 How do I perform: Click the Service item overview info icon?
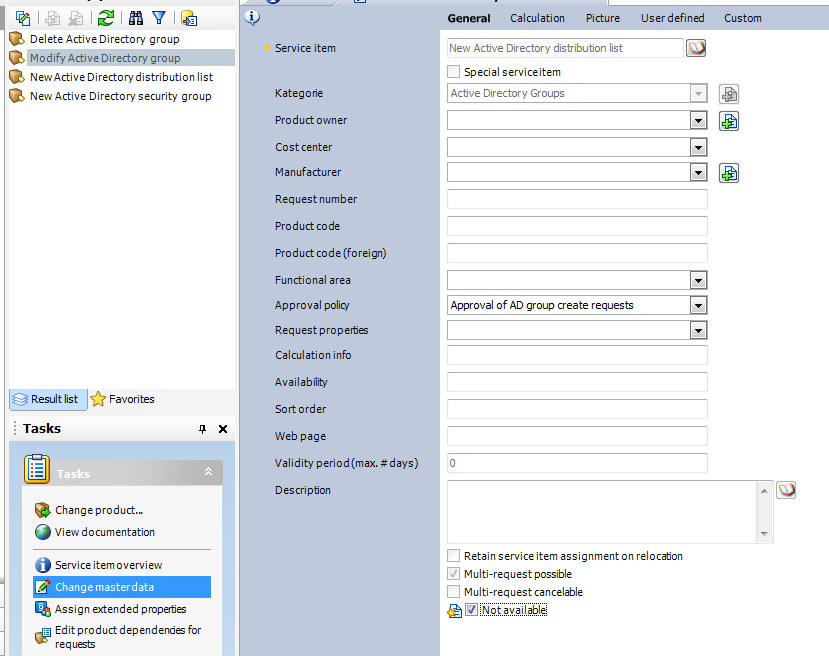point(42,565)
